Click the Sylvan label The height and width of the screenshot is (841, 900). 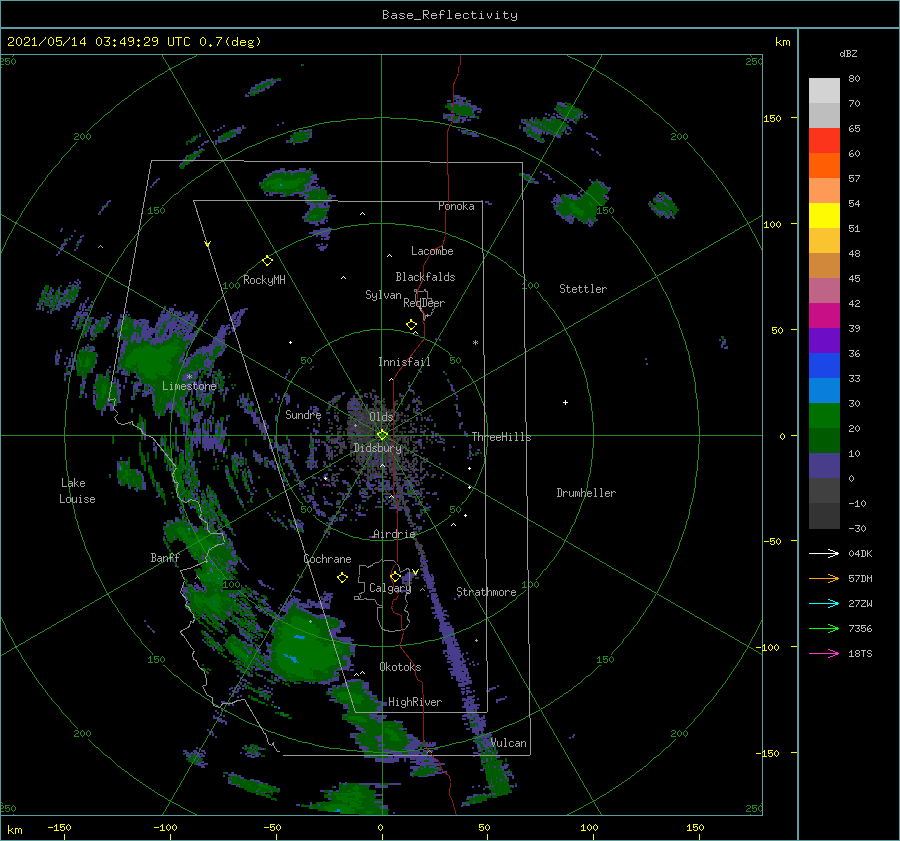coord(383,295)
